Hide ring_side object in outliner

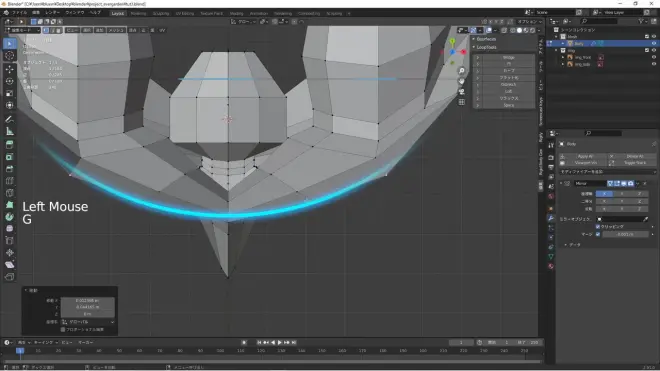(654, 64)
